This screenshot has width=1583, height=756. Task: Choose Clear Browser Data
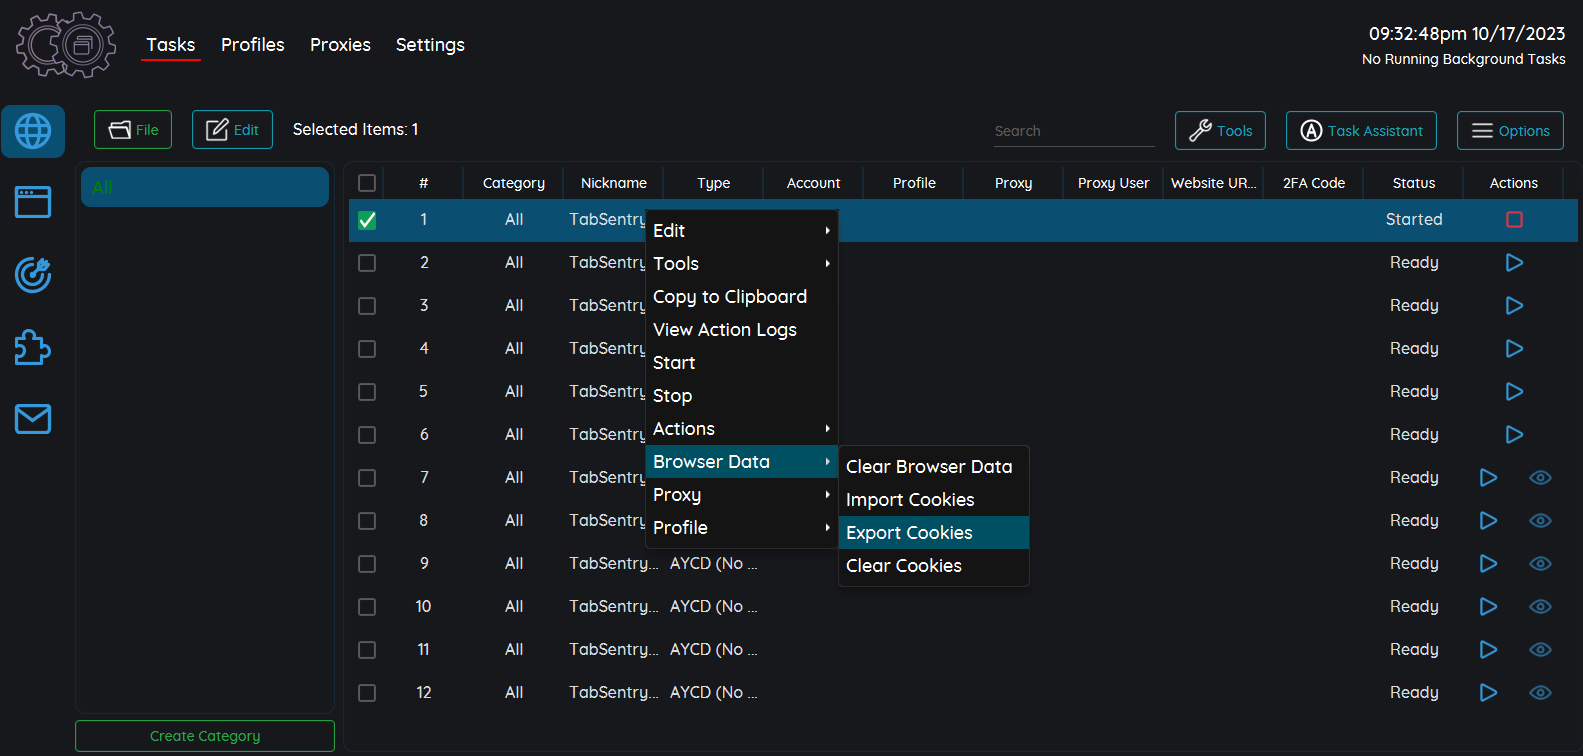[x=933, y=466]
